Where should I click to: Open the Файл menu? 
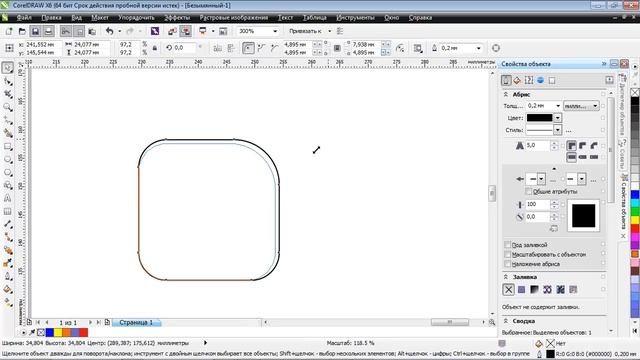(x=24, y=18)
